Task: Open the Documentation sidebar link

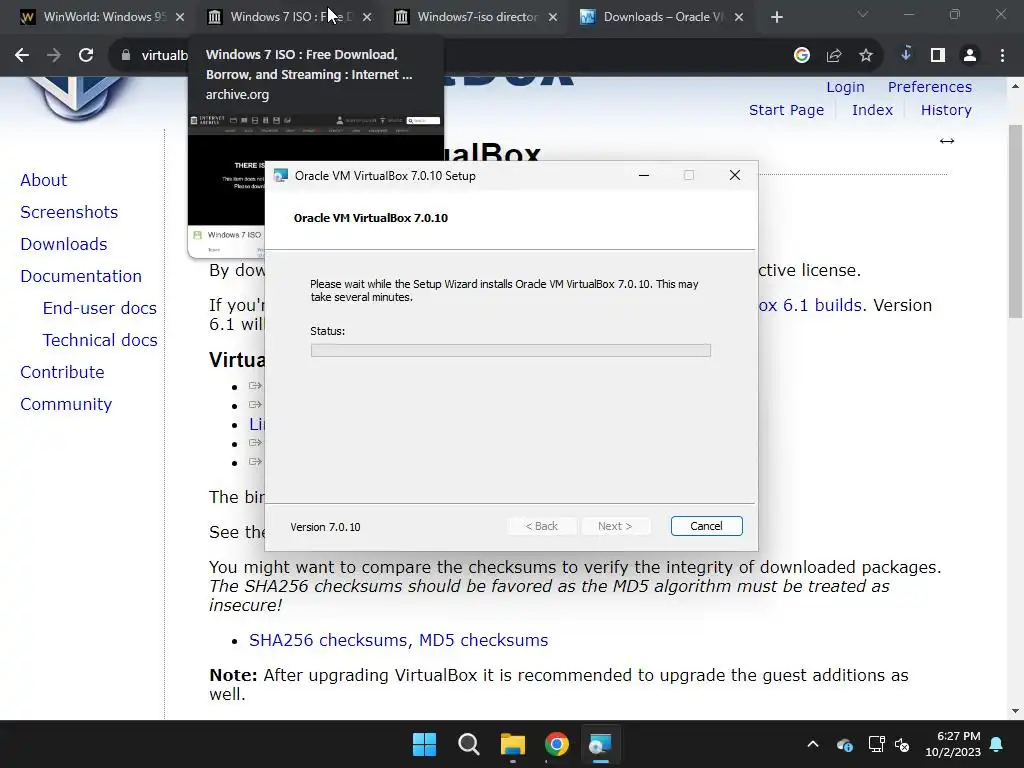Action: [x=81, y=276]
